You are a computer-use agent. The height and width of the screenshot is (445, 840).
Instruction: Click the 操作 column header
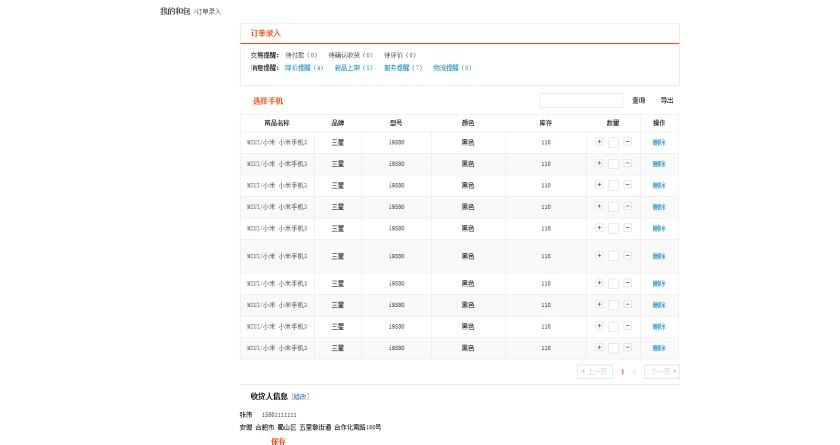coord(659,123)
